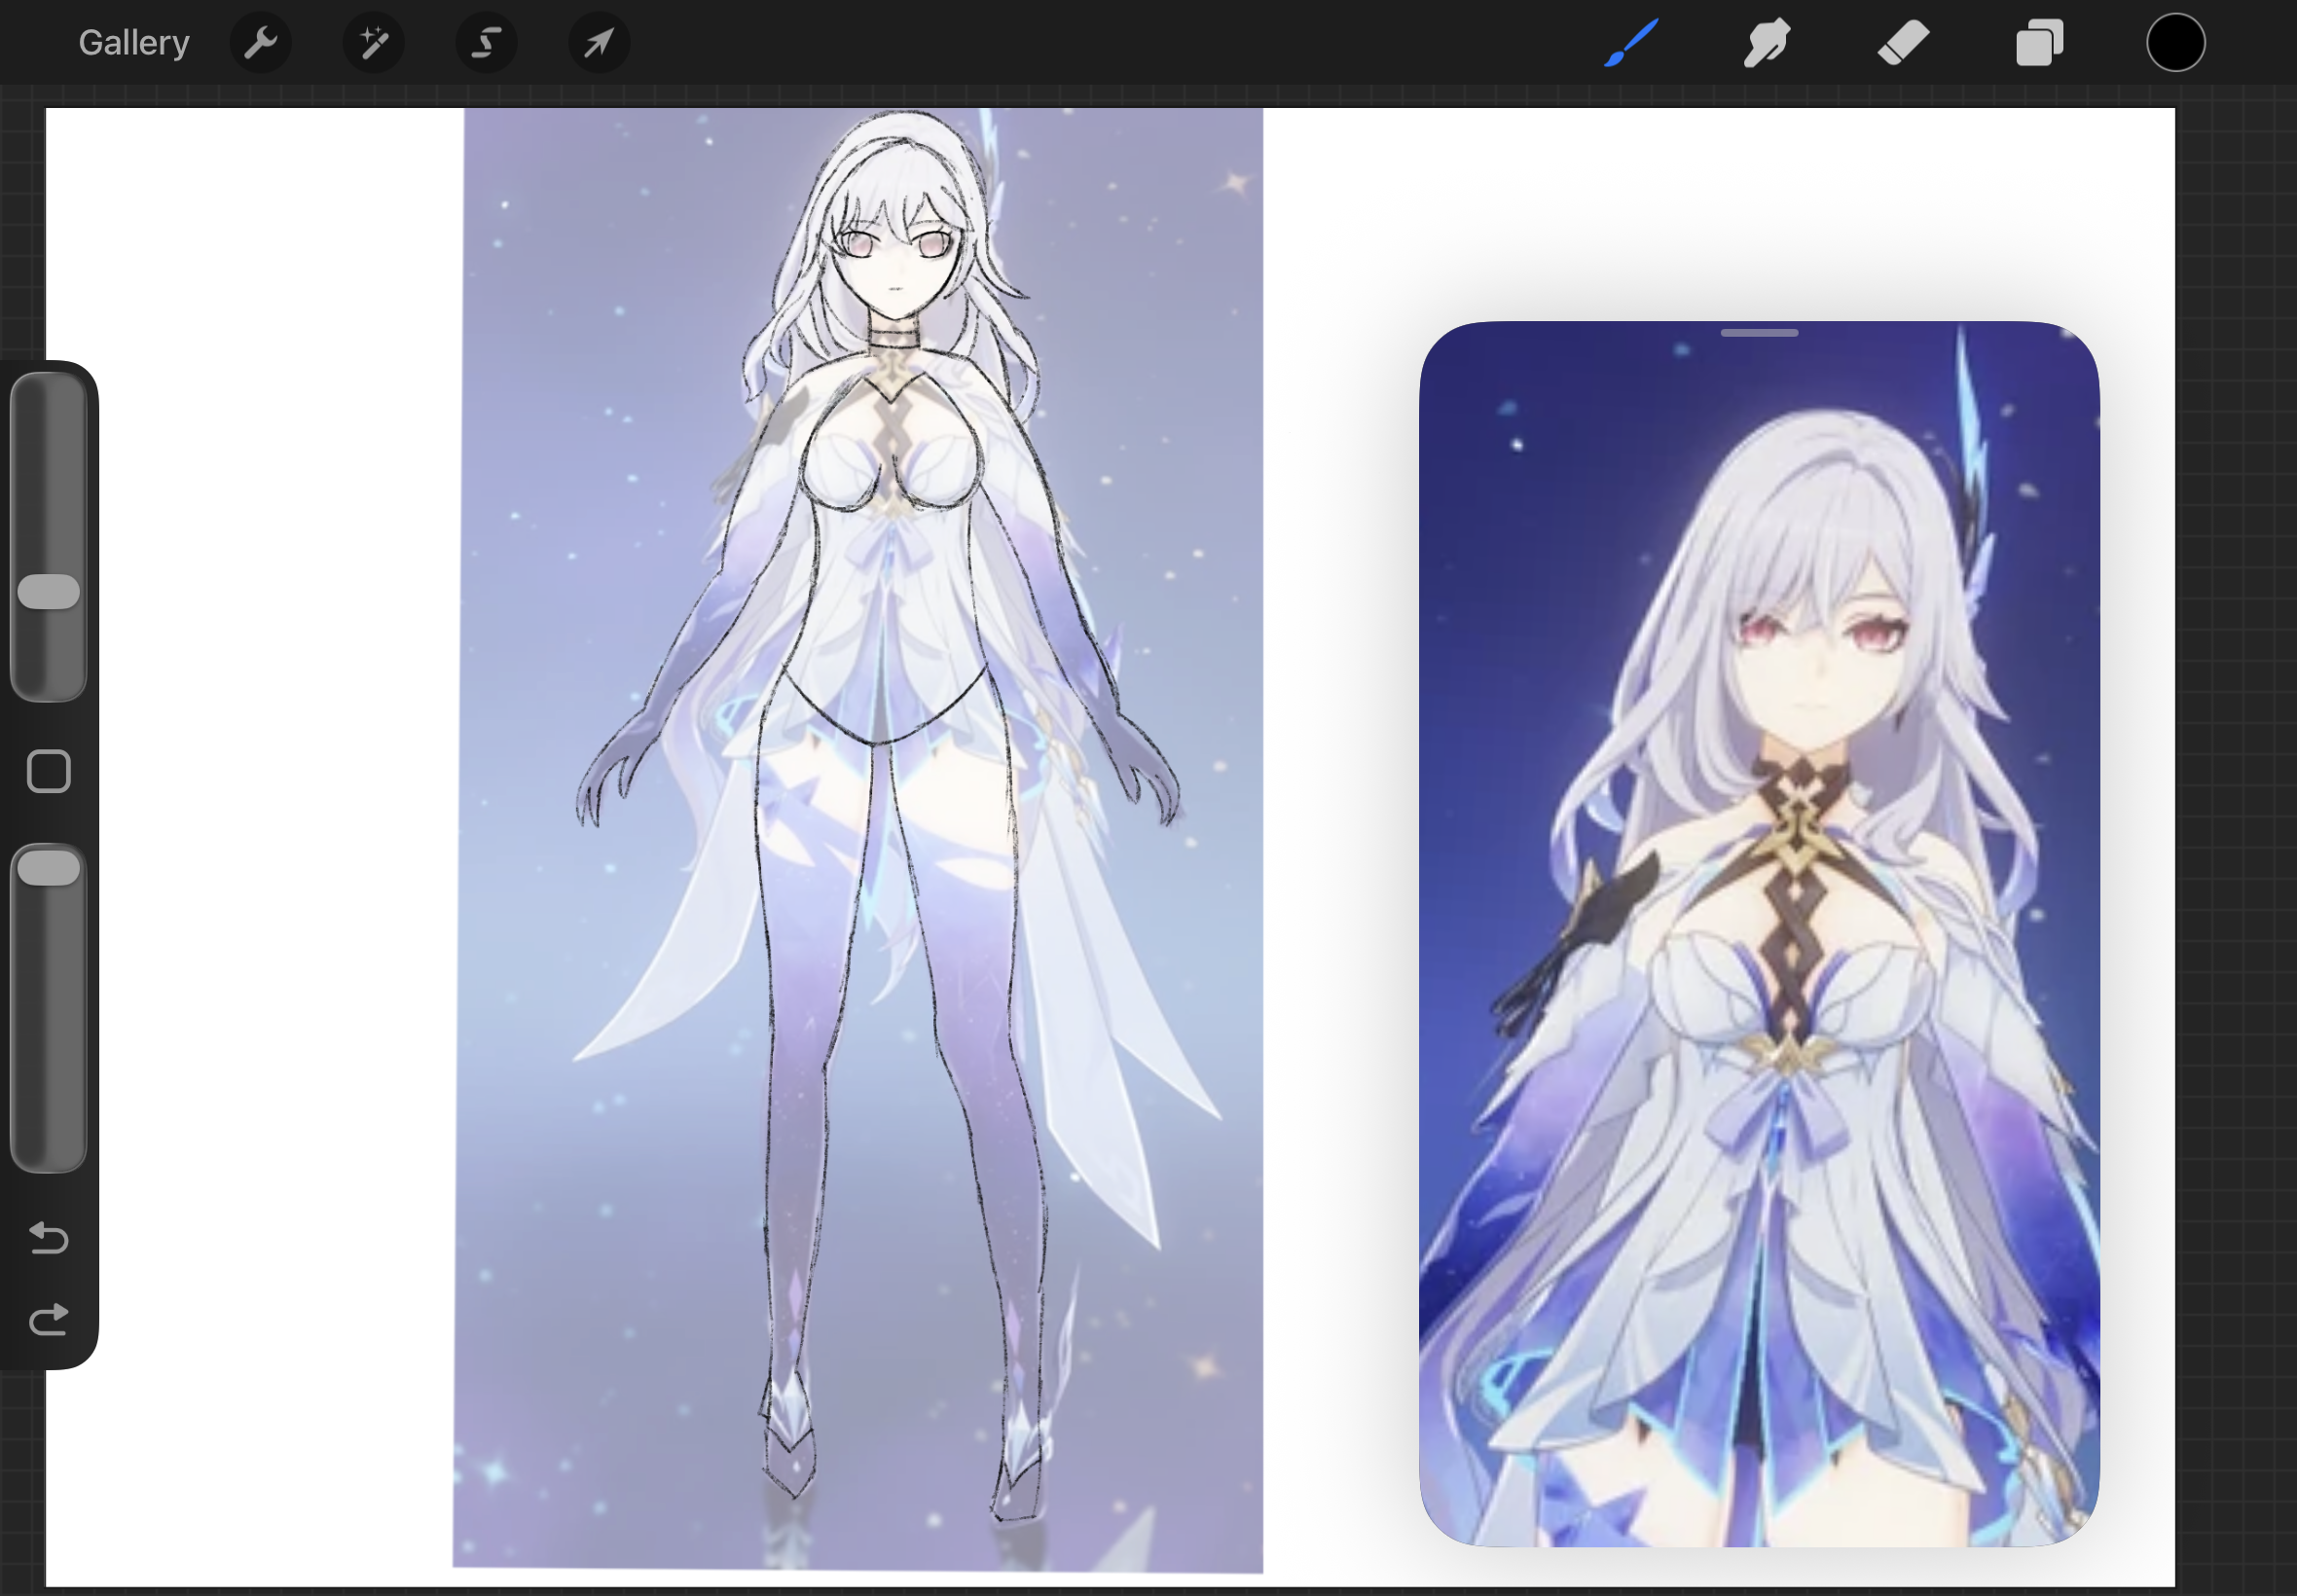Select the Brush tool
Viewport: 2297px width, 1596px height.
click(1631, 43)
